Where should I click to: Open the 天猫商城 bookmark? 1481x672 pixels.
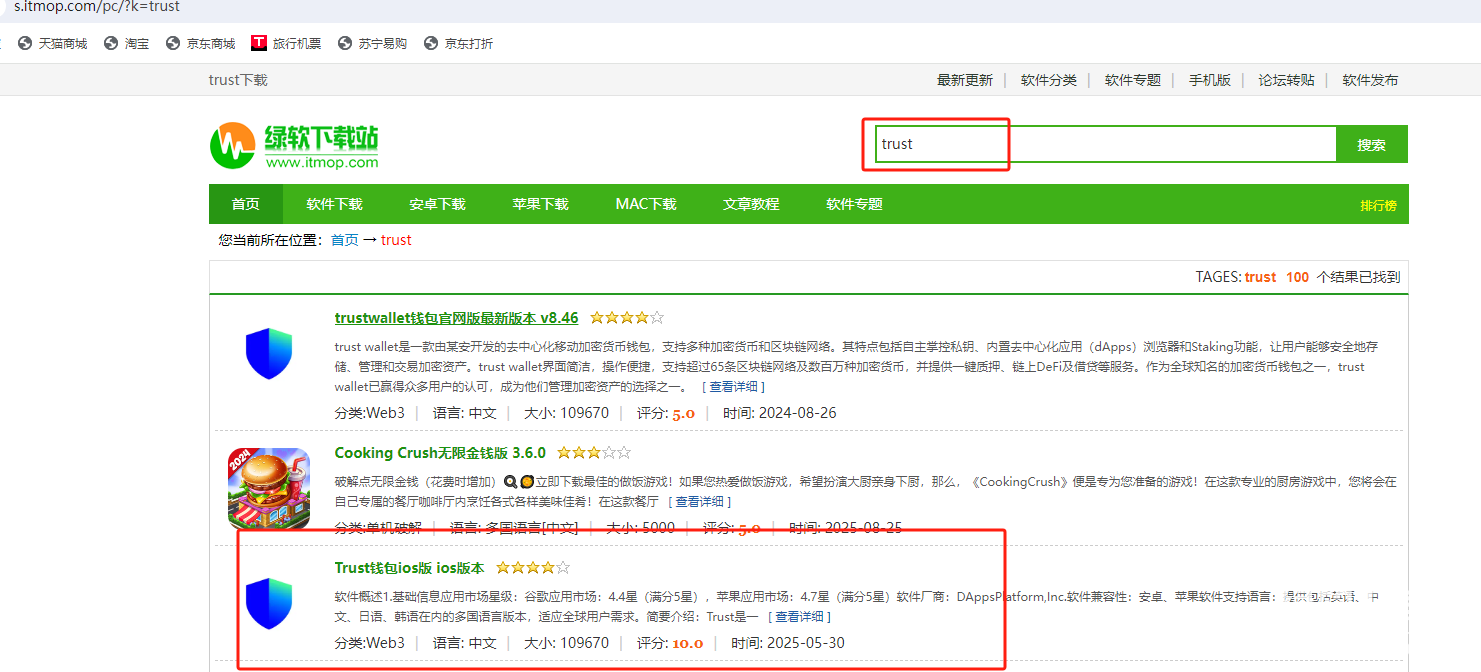point(53,44)
